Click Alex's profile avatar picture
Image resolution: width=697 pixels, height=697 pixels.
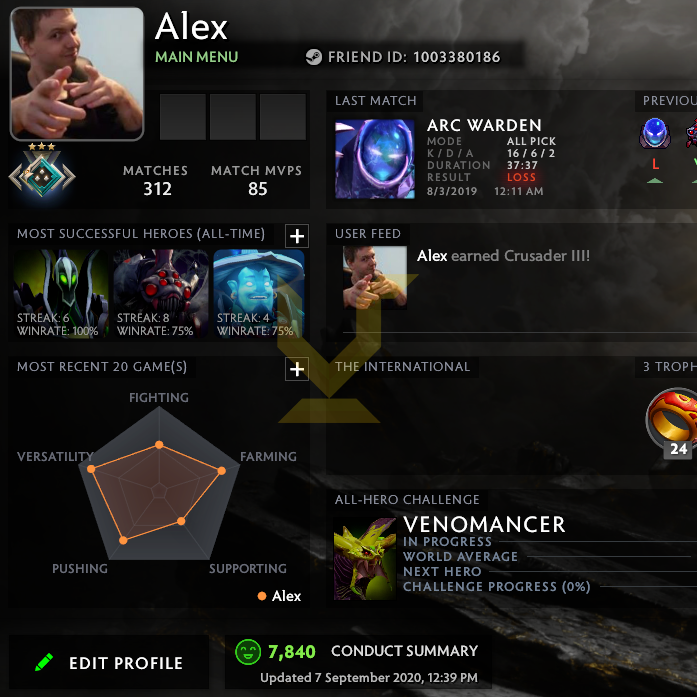point(77,74)
